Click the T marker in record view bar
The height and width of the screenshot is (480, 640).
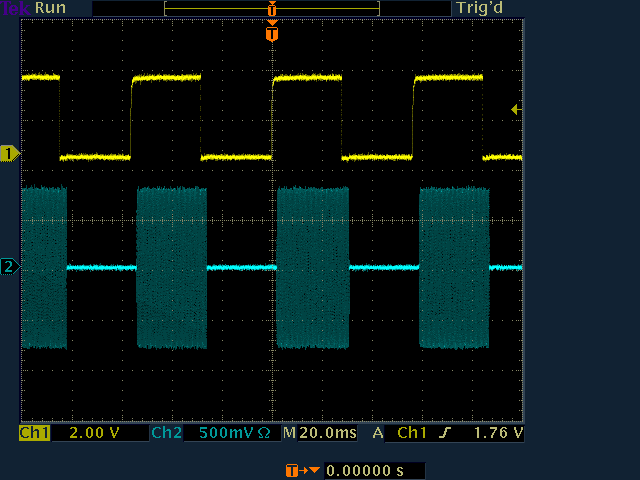tap(272, 8)
